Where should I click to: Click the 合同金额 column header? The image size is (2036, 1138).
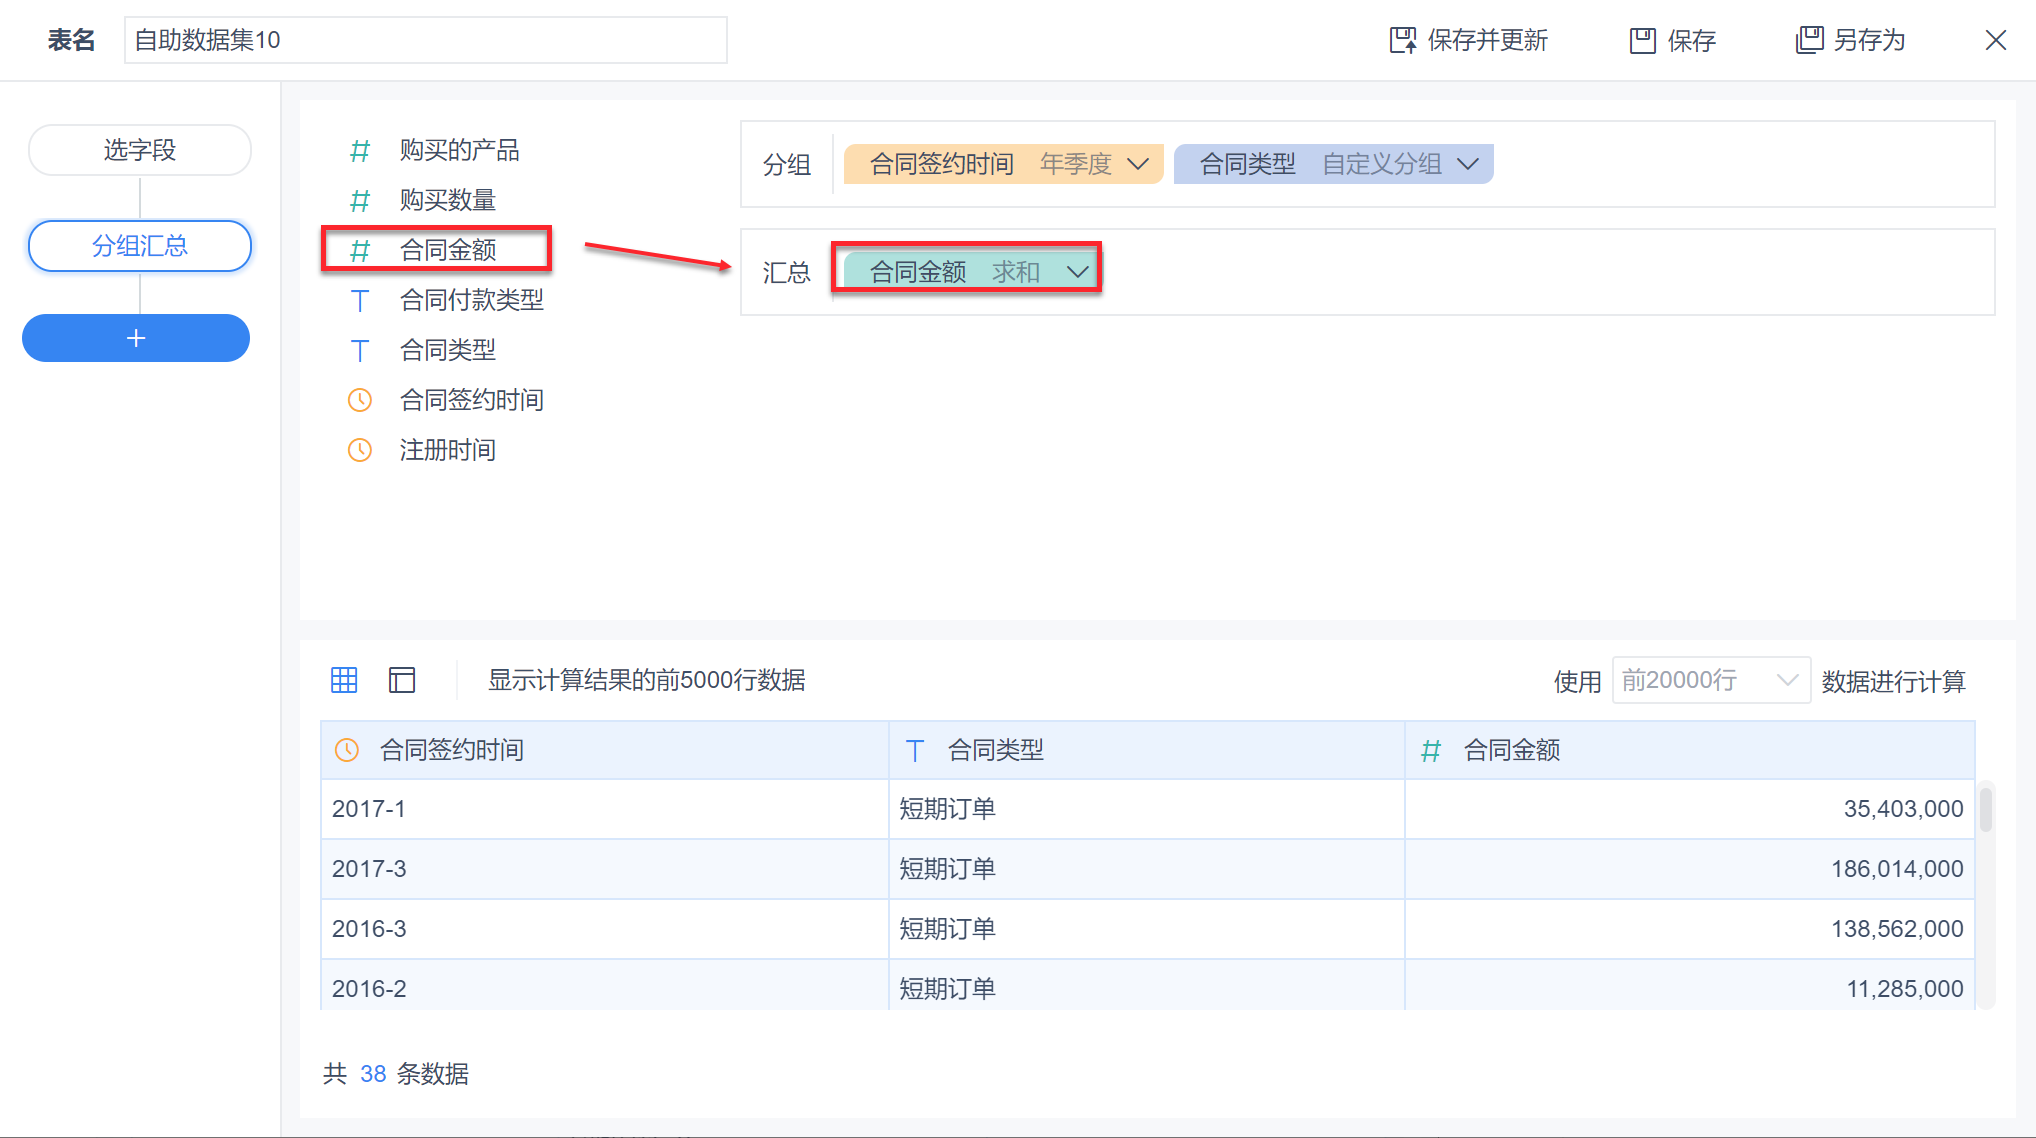click(1511, 750)
